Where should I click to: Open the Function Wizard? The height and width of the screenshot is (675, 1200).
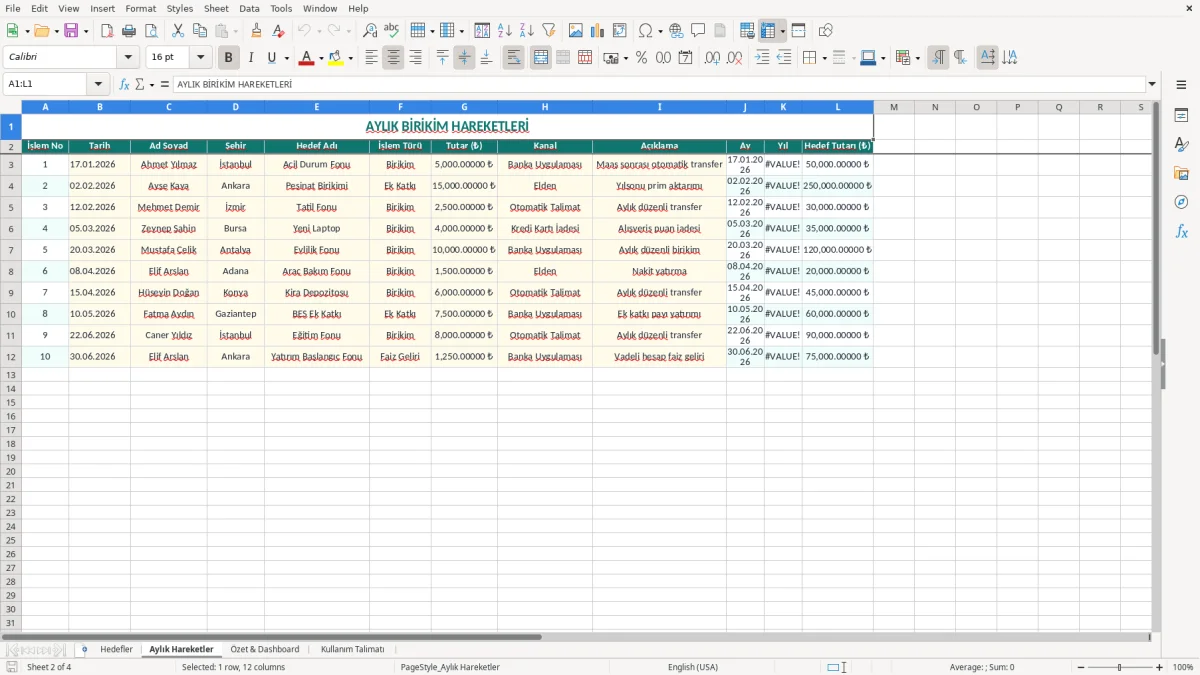click(125, 84)
